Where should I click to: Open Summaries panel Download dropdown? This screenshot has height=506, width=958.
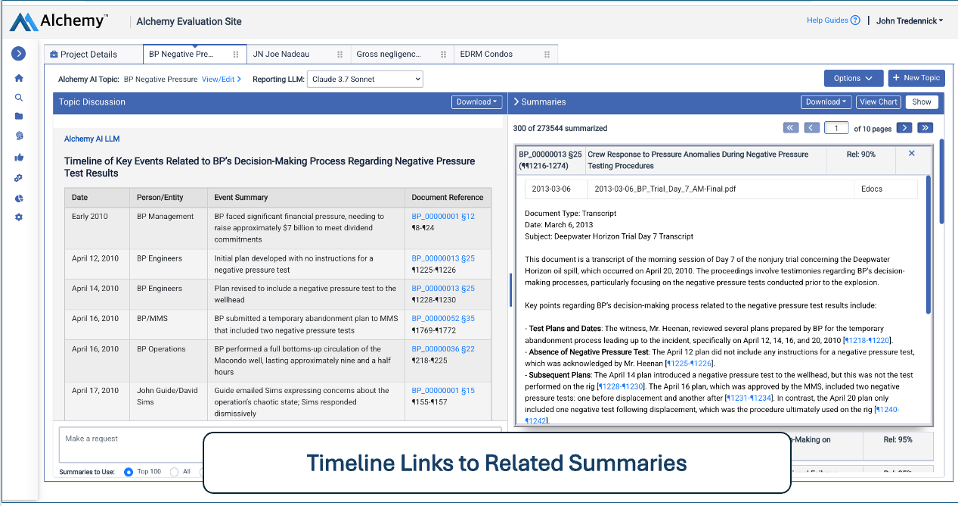pyautogui.click(x=826, y=102)
